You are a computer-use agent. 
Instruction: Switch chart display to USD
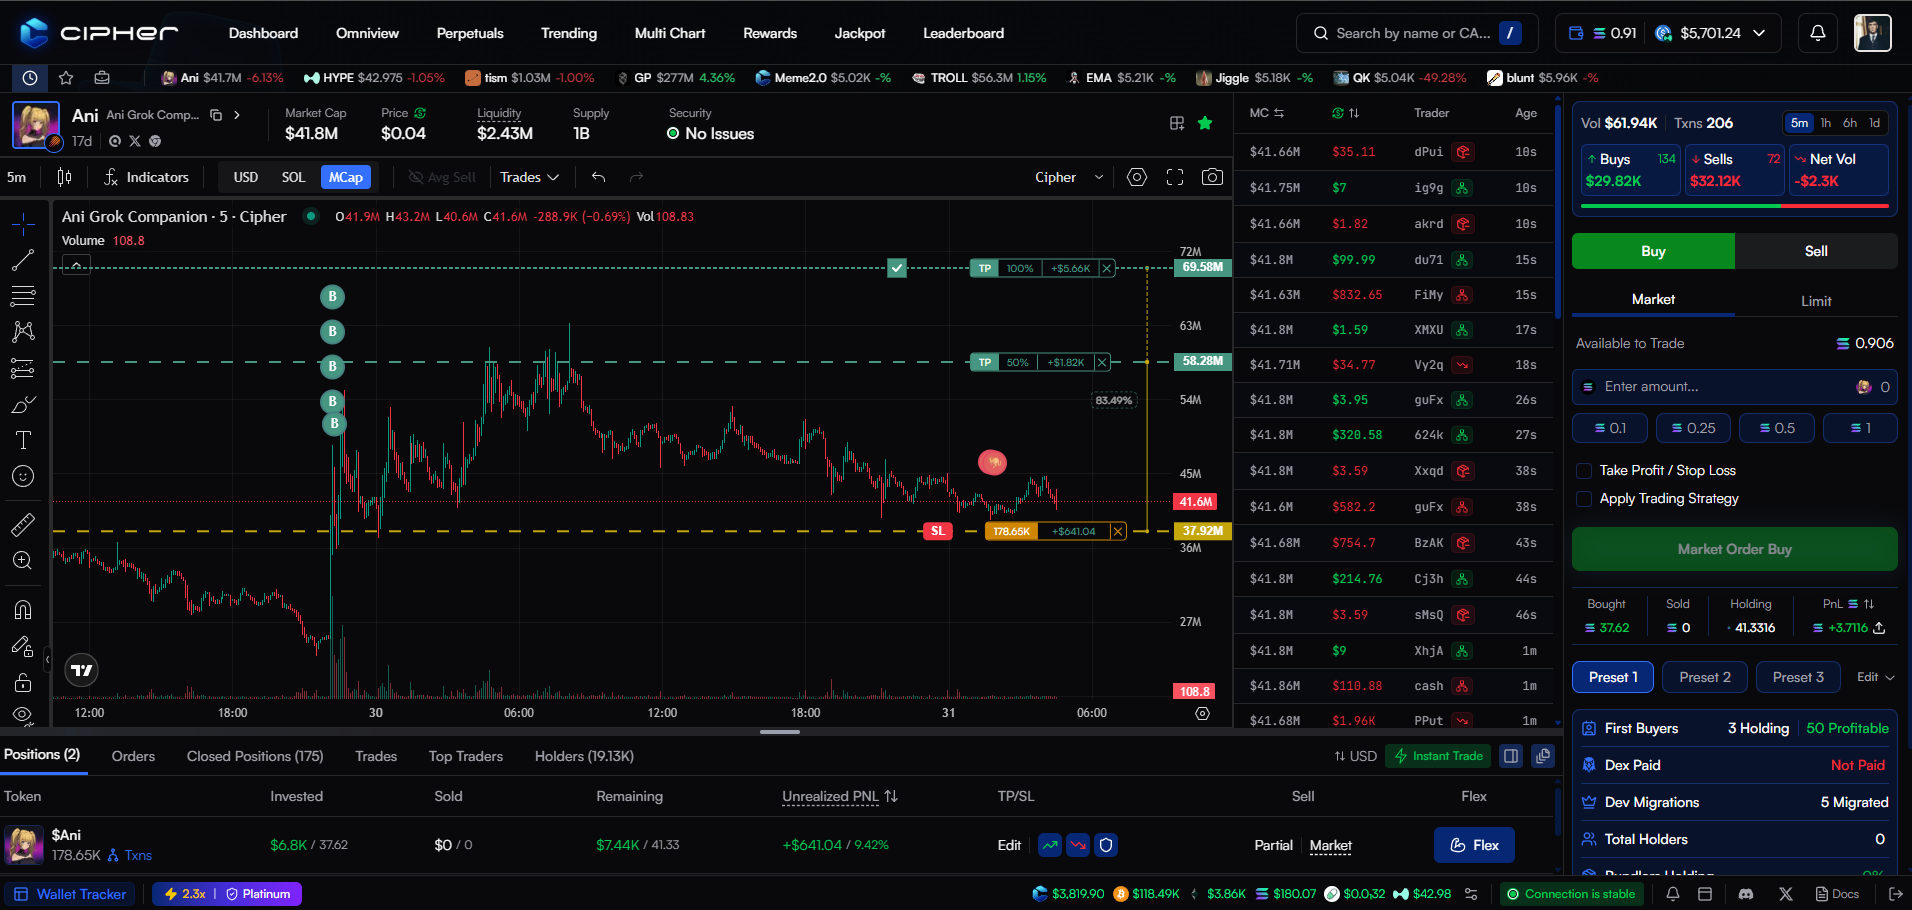(245, 177)
